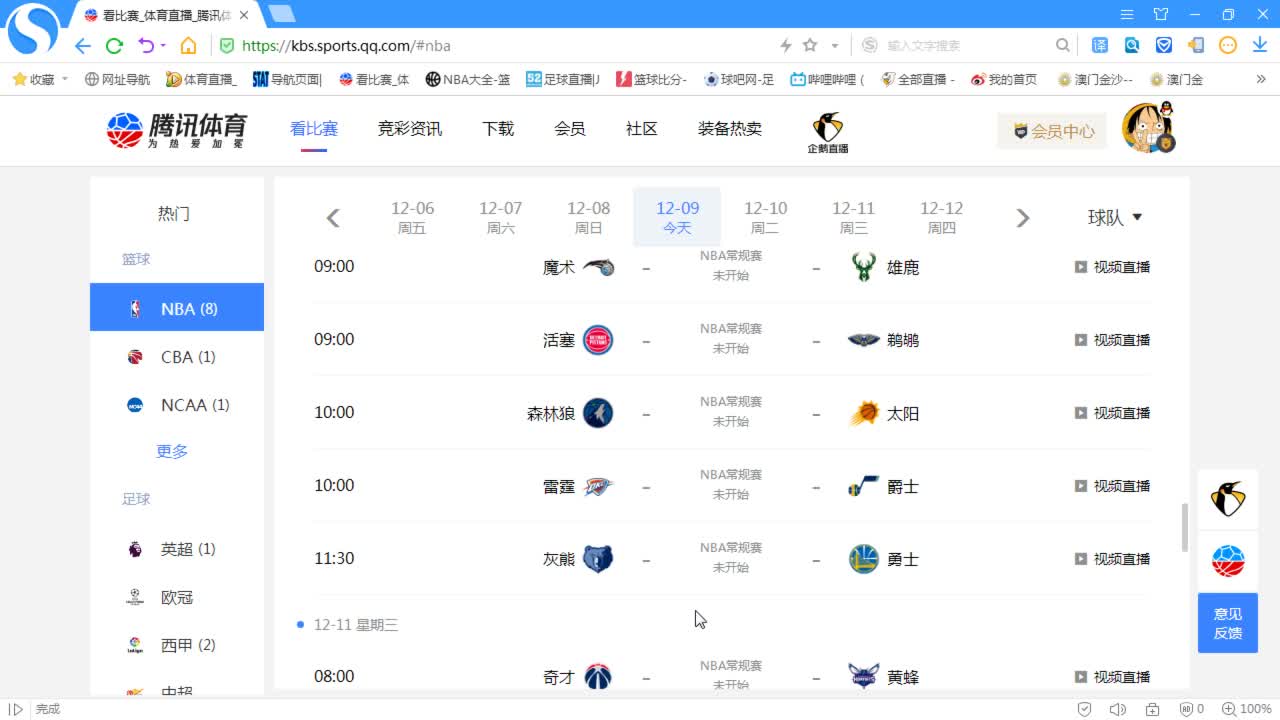Open the undo history dropdown arrow
Viewport: 1280px width, 720px height.
click(x=163, y=45)
